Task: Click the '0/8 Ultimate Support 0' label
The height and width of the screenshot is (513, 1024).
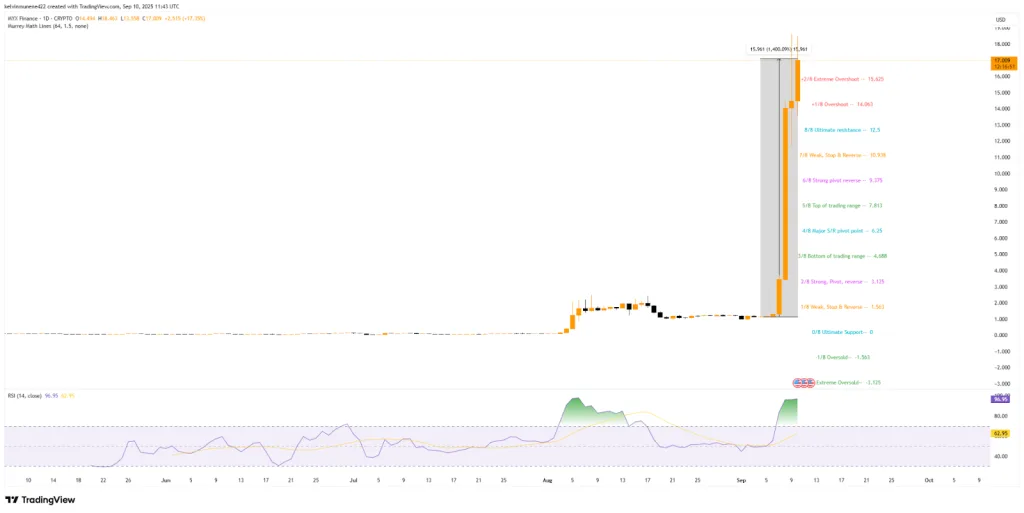Action: coord(842,332)
